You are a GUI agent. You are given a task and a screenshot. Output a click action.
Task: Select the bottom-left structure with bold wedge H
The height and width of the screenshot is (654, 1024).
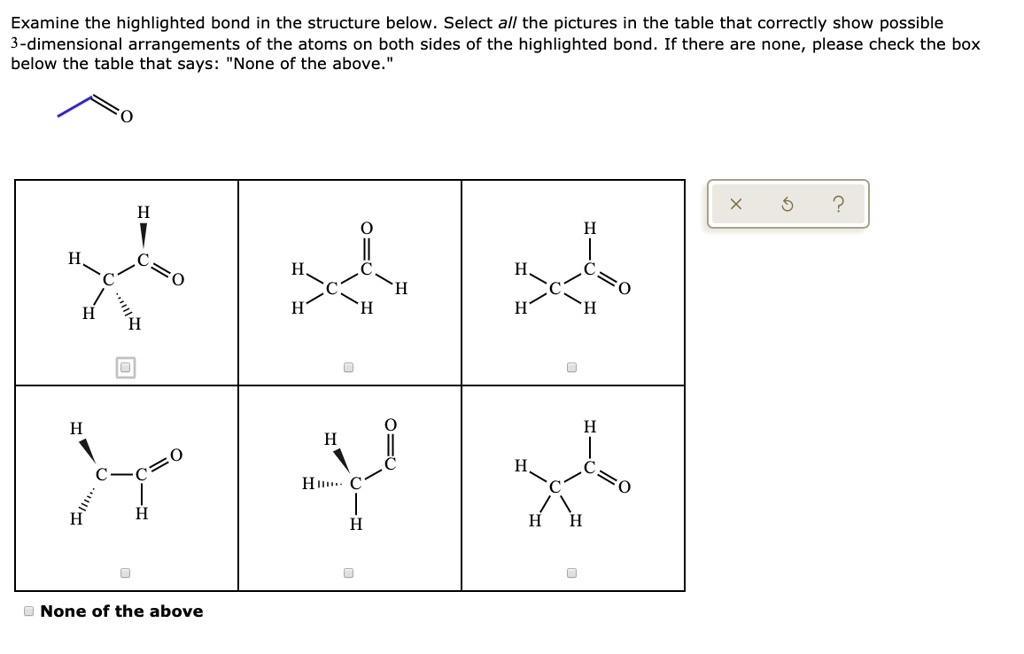125,470
